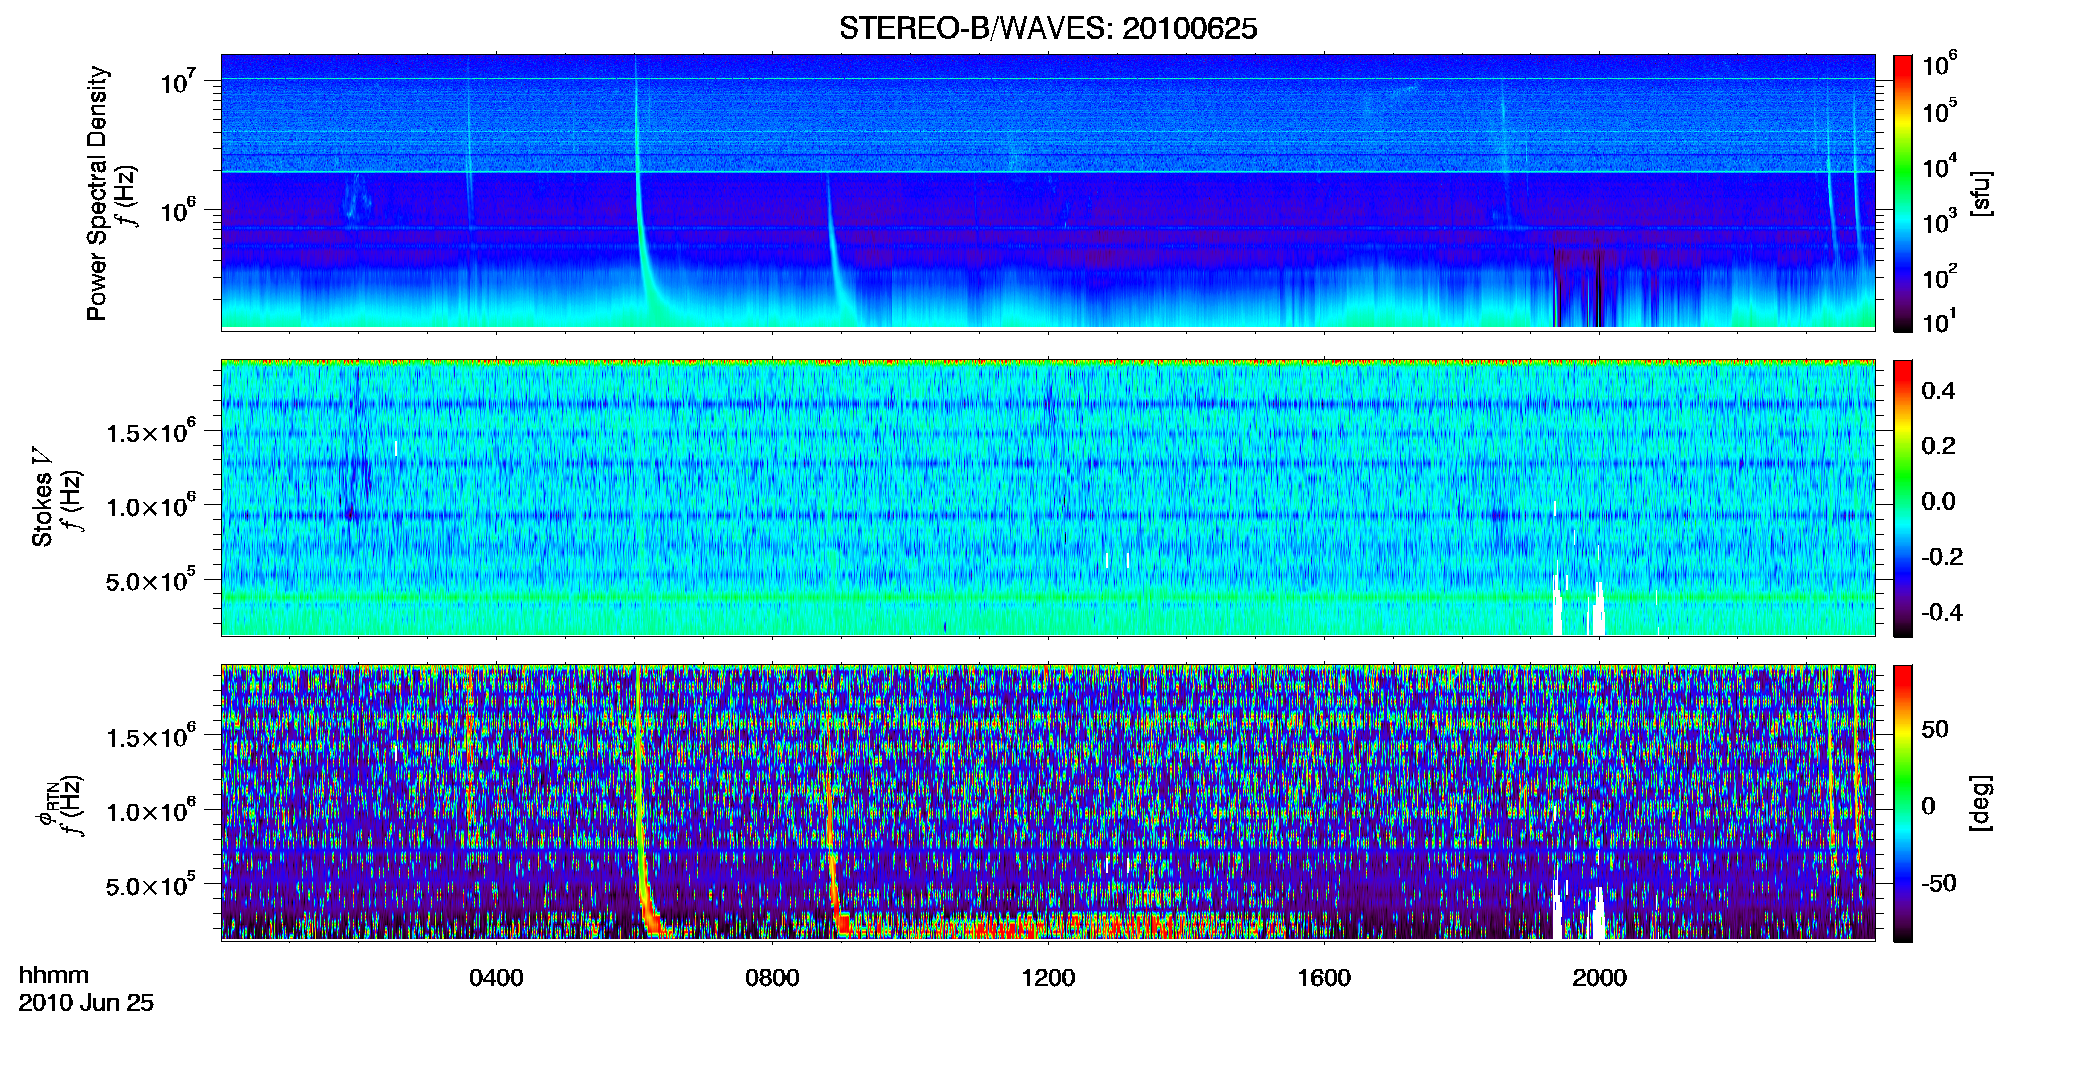The height and width of the screenshot is (1080, 2096).
Task: Click the 1.0×10⁶ tick label on the Stokes V panel
Action: pos(151,506)
